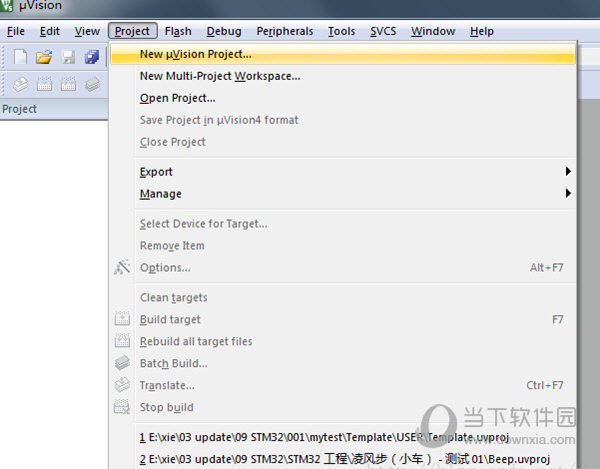Select Save Project in µVision4 format

[x=342, y=120]
